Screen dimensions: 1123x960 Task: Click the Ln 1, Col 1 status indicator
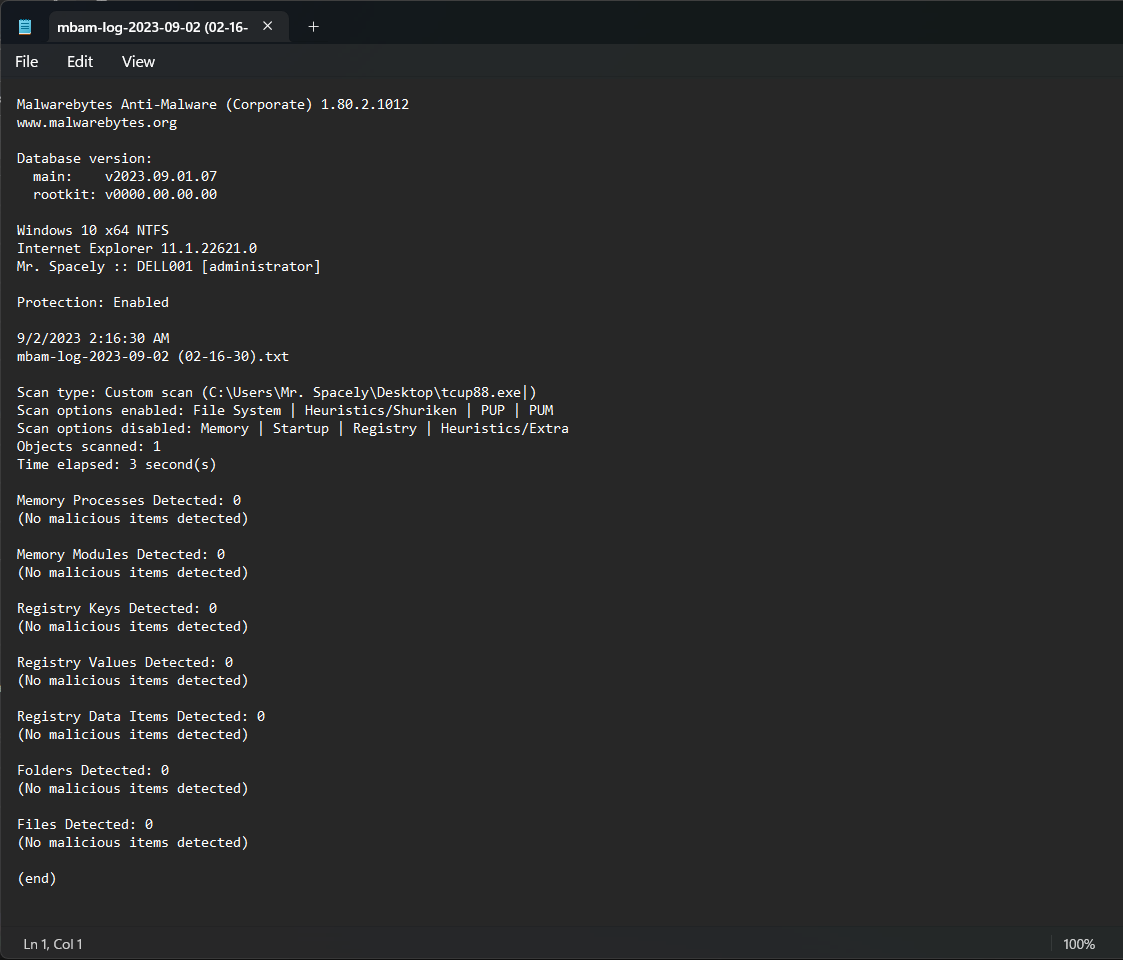coord(53,944)
